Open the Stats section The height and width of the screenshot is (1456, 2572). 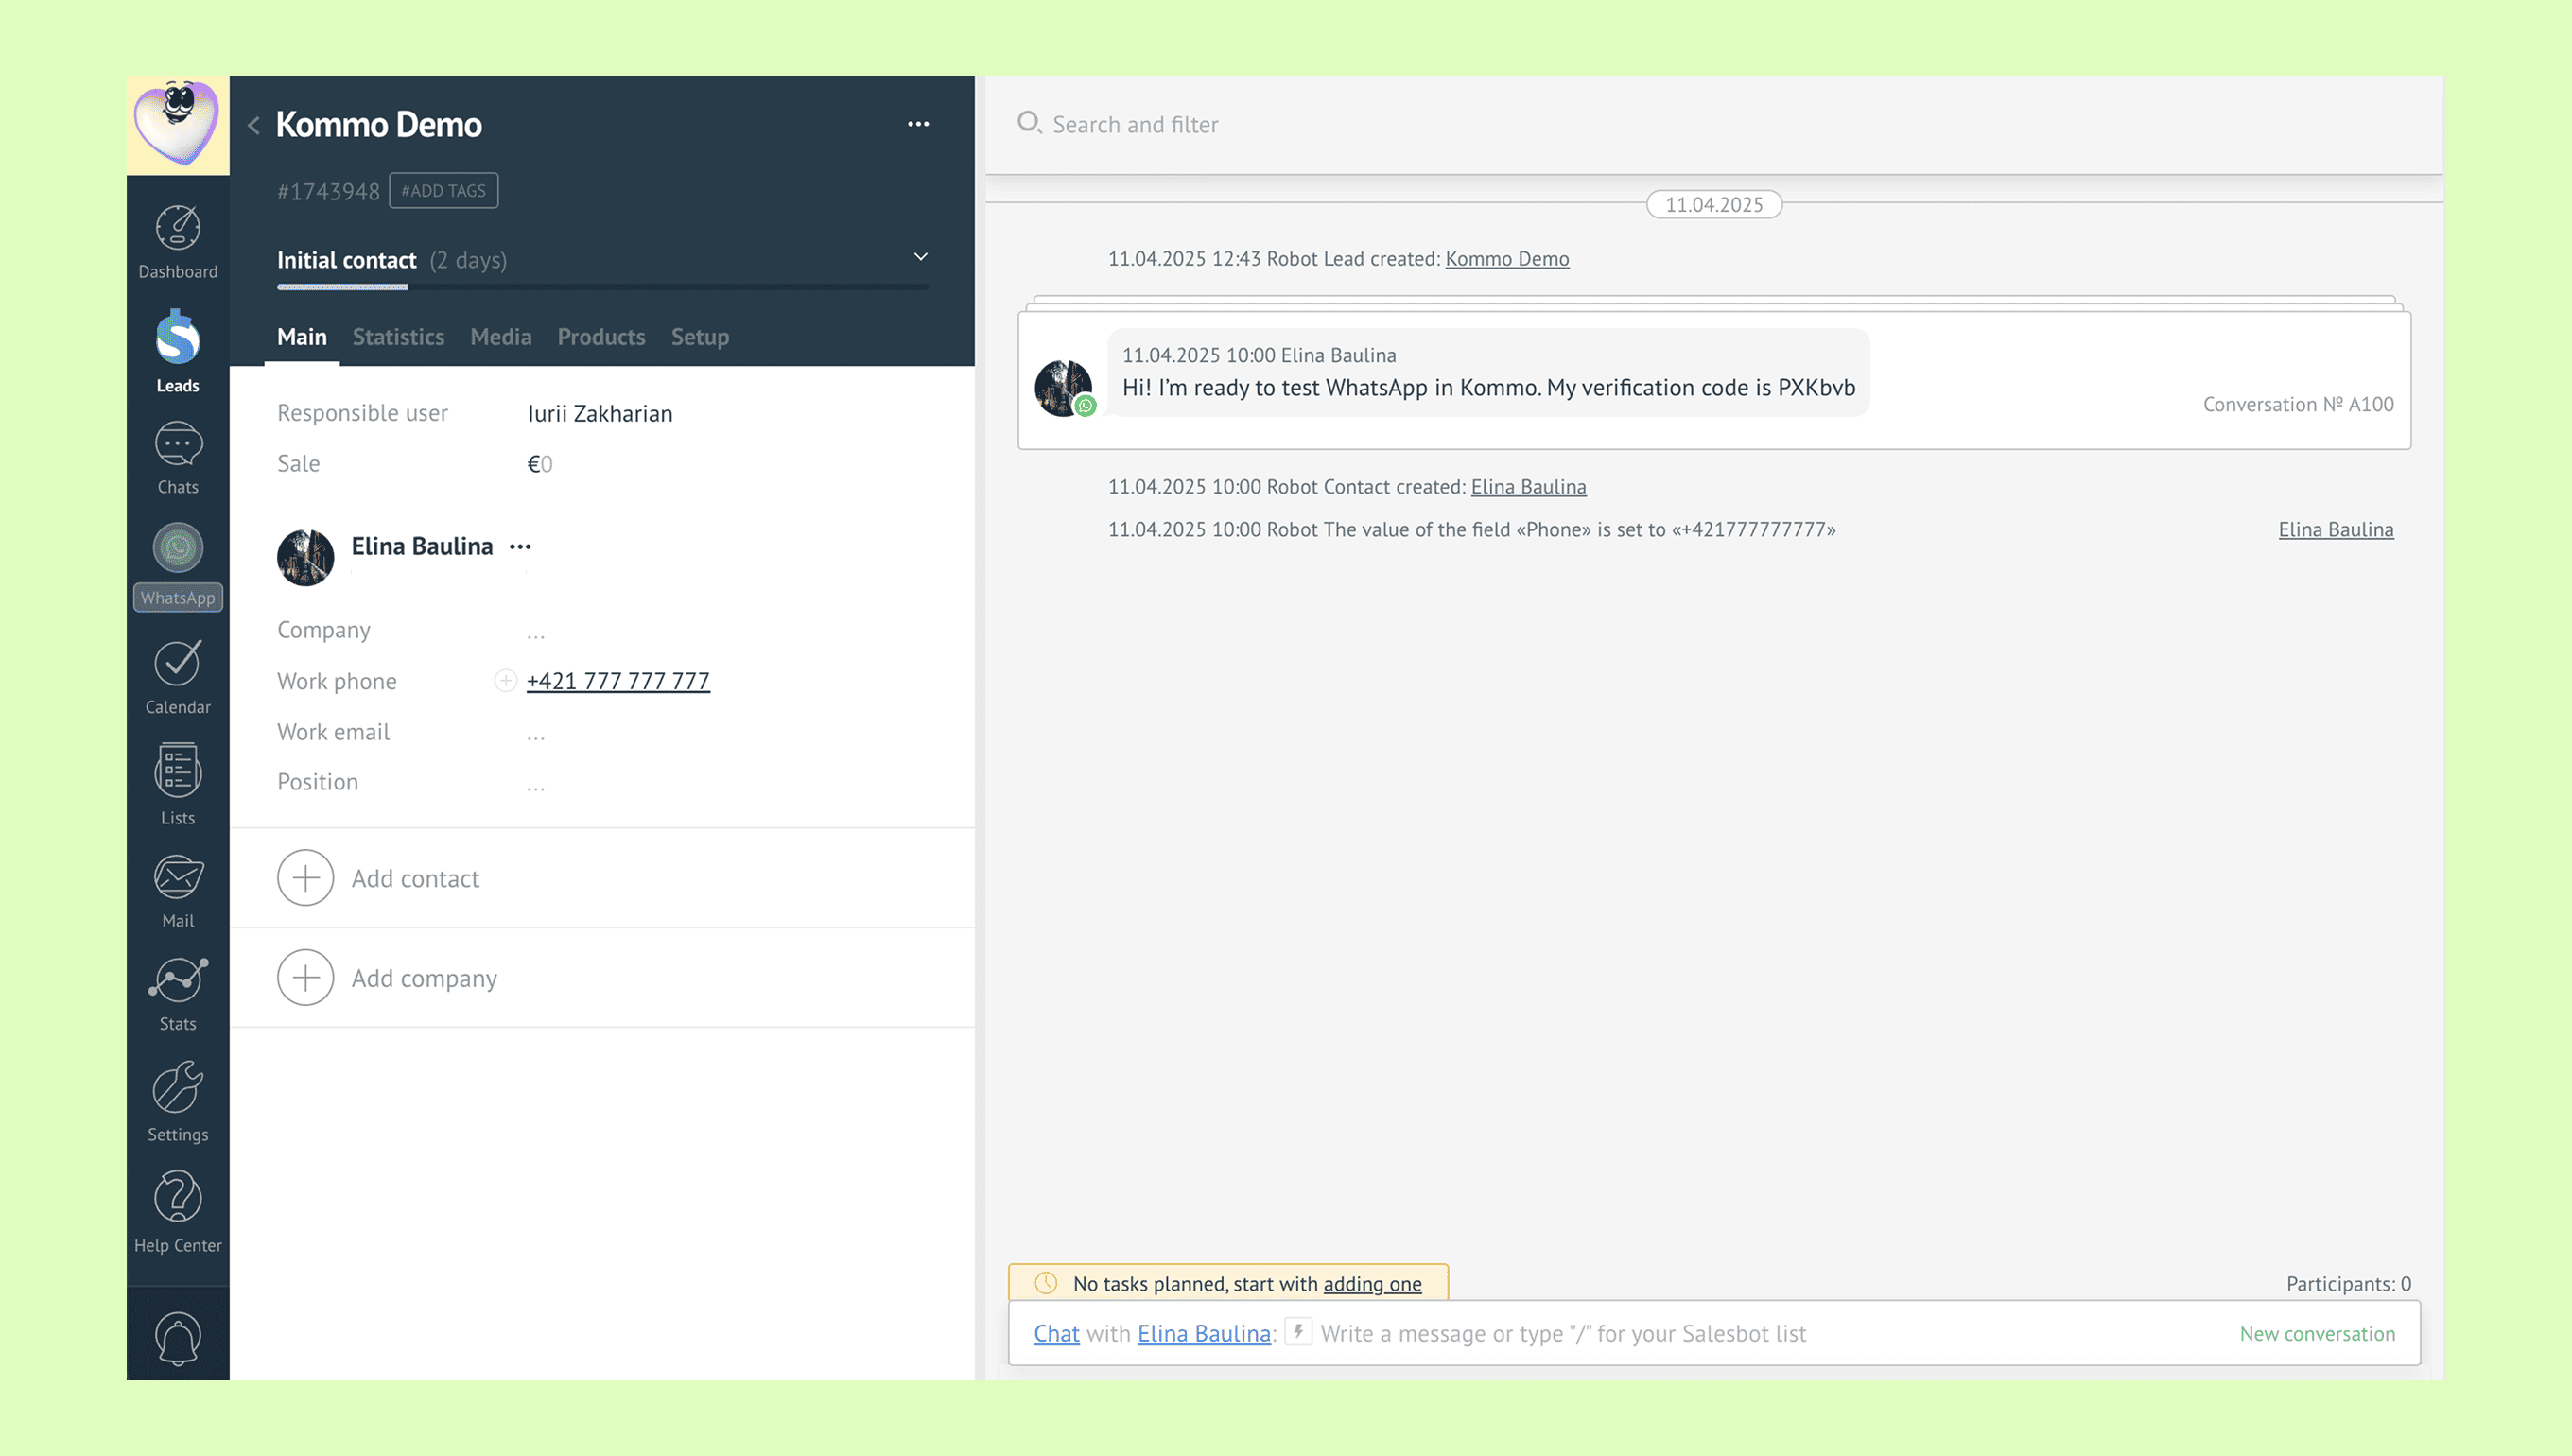[178, 994]
